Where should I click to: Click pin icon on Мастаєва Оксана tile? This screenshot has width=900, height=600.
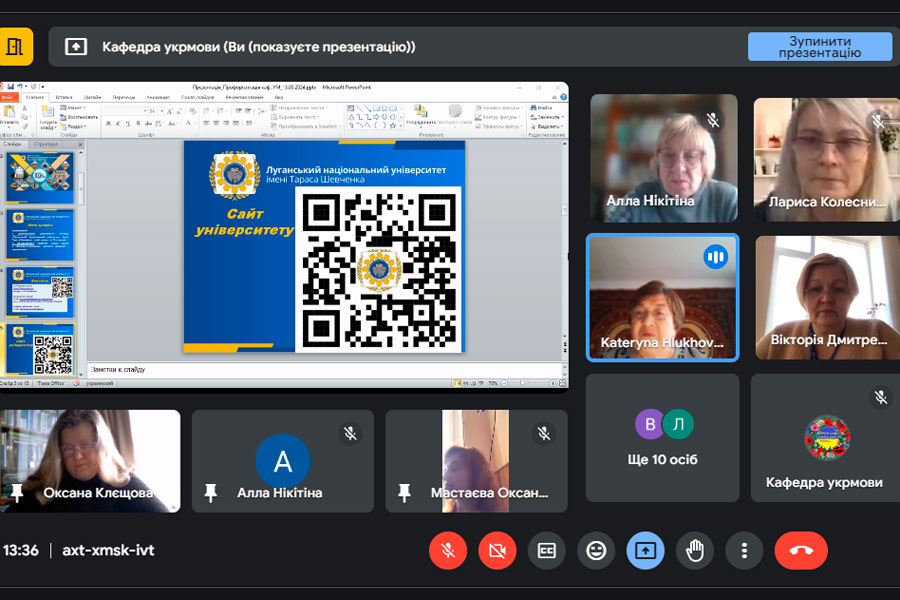point(404,492)
